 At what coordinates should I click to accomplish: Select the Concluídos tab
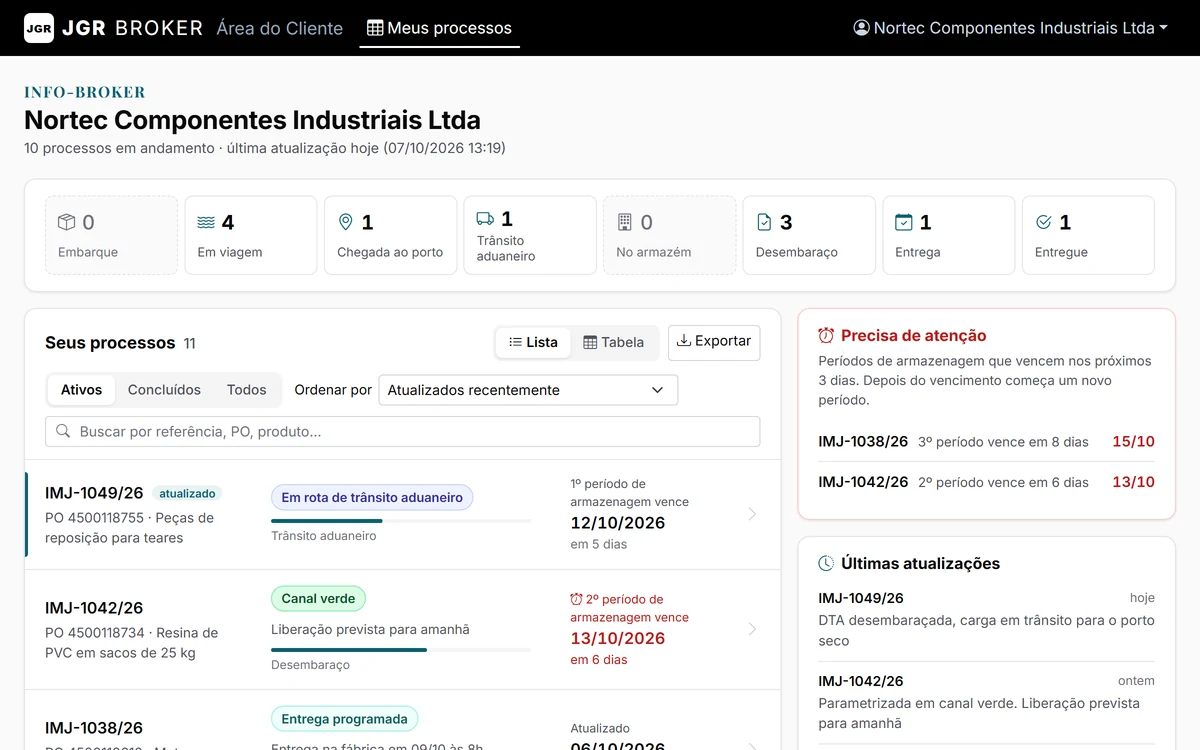coord(164,390)
